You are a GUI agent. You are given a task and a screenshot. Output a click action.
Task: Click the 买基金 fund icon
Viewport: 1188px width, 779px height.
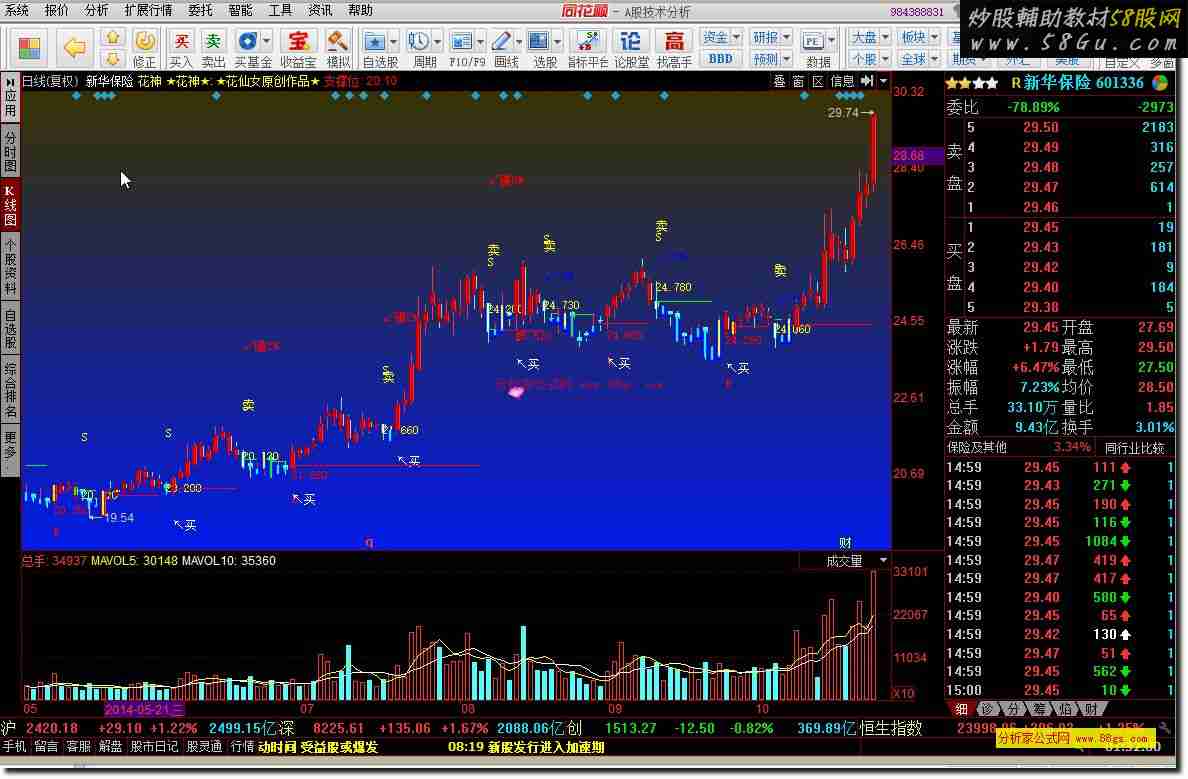click(247, 41)
